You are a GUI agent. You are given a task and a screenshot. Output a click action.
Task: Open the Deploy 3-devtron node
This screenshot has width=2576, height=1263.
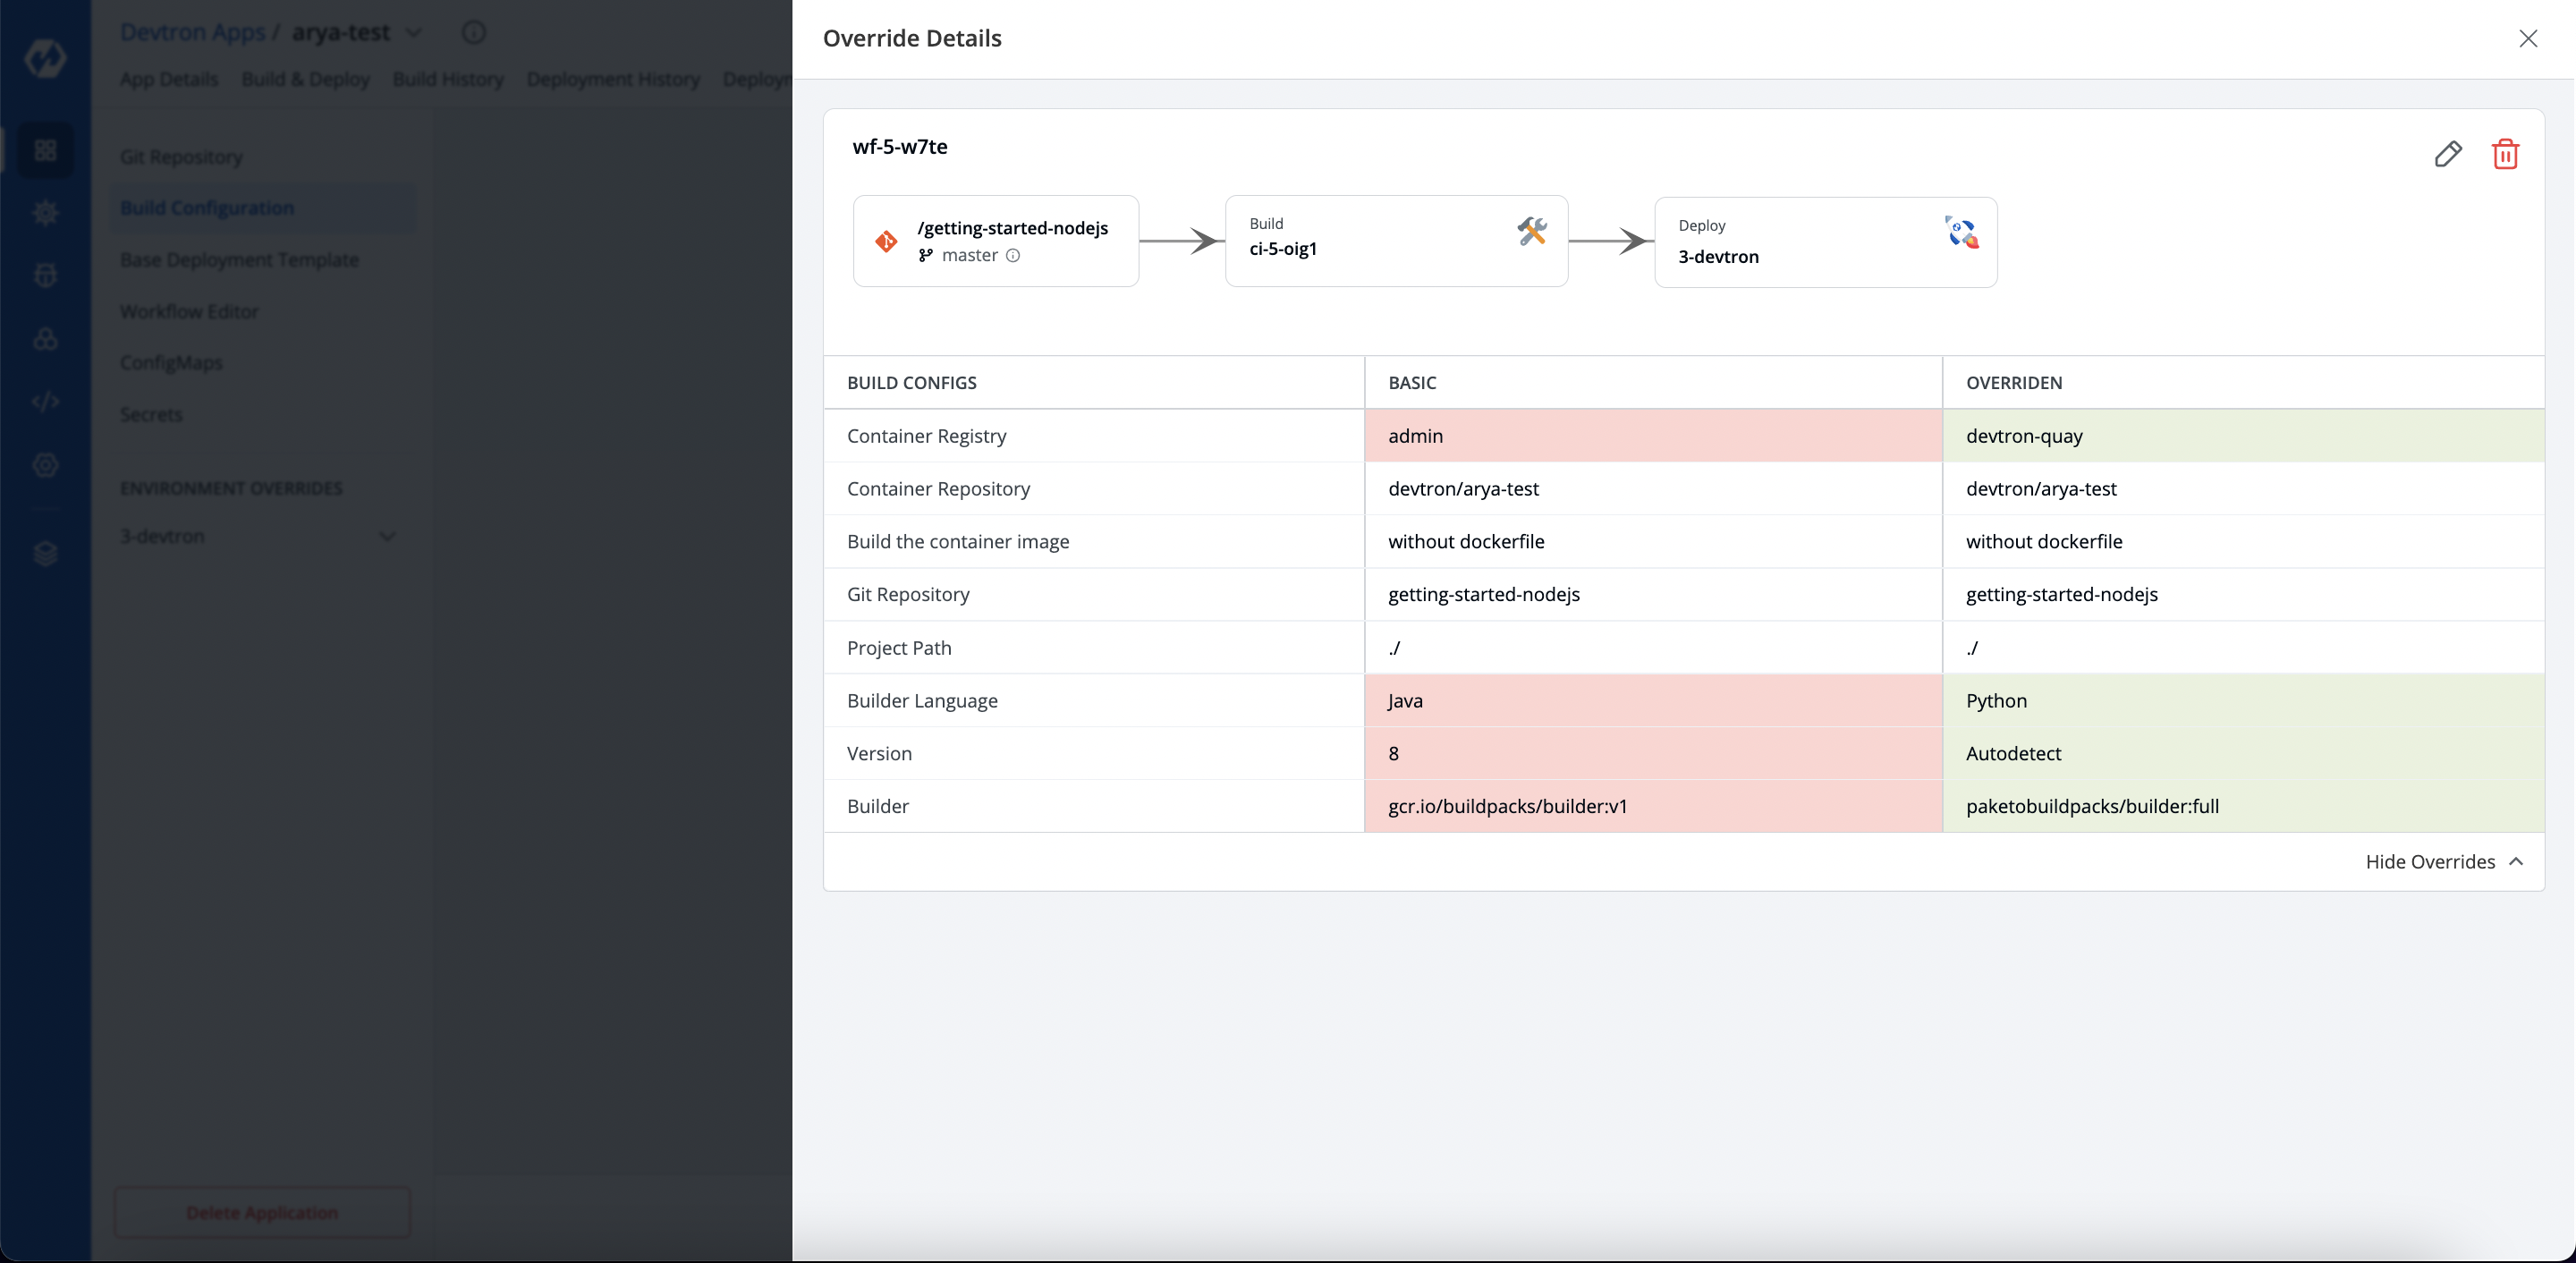click(x=1825, y=242)
